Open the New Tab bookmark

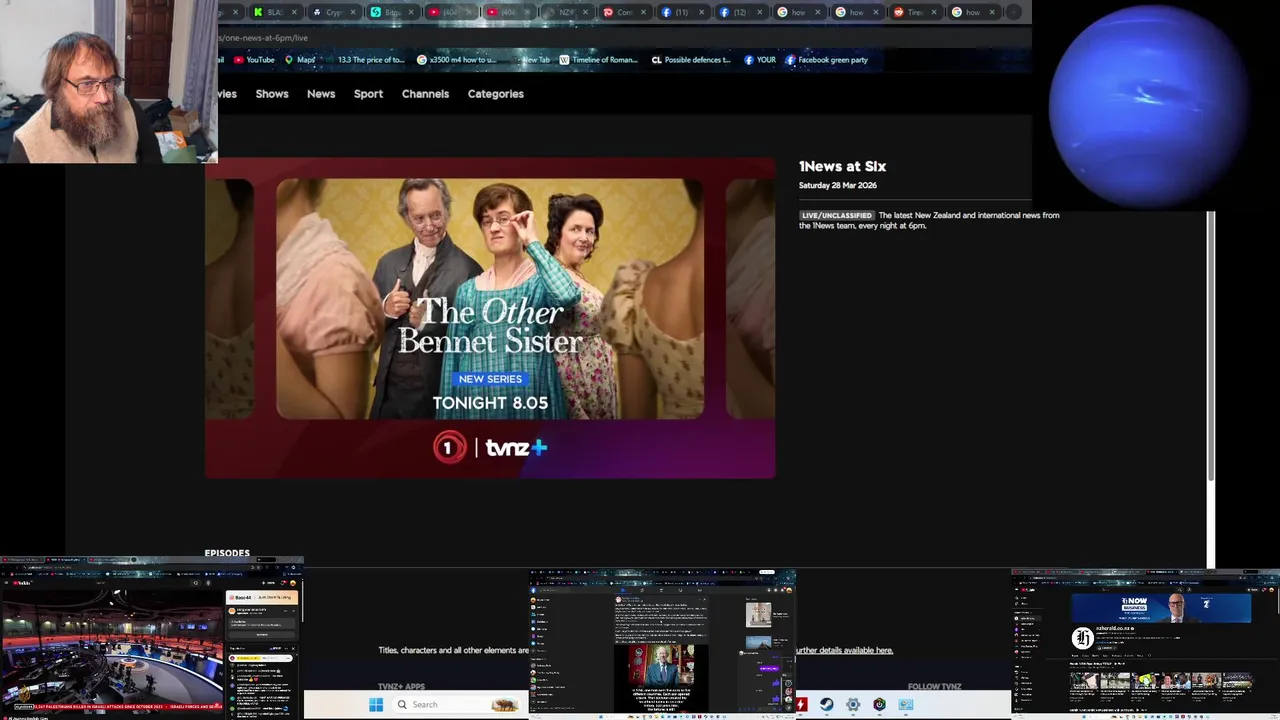click(x=535, y=60)
